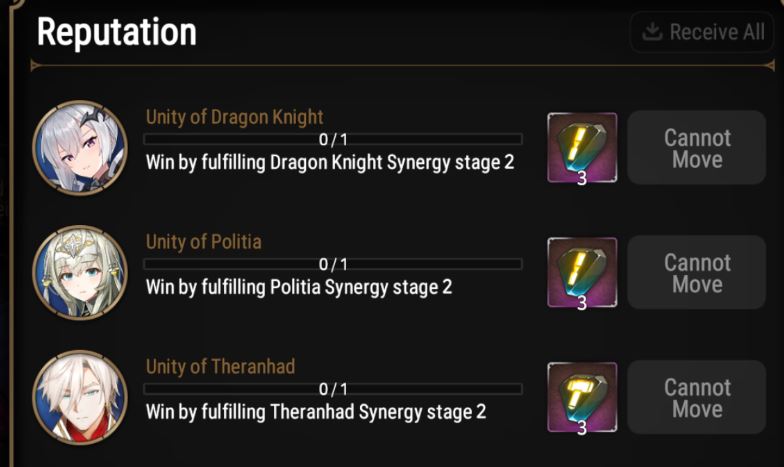Select the Unity of Dragon Knight title

point(234,117)
